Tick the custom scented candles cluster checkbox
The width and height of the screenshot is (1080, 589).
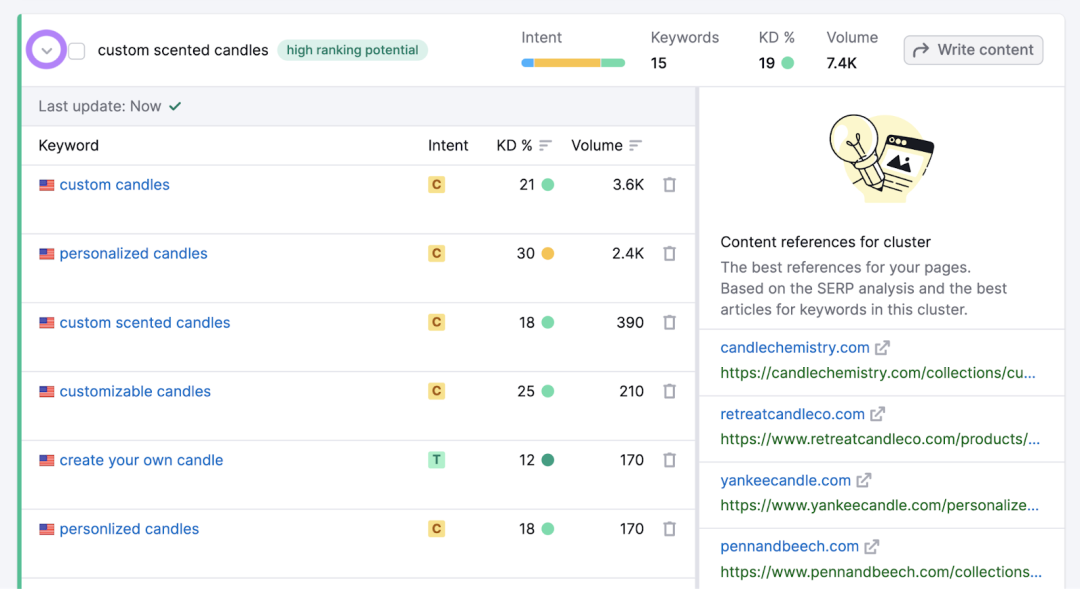click(76, 50)
